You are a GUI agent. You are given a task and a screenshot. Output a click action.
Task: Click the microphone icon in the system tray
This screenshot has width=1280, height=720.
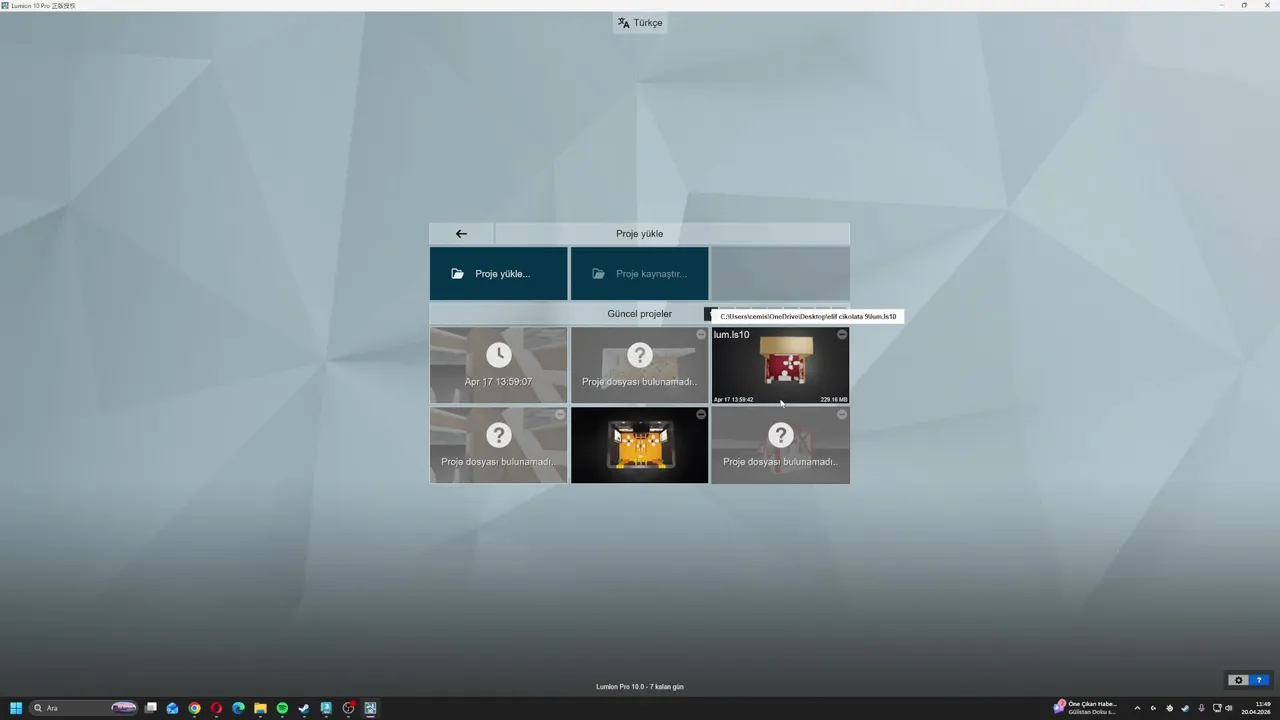[x=1201, y=708]
